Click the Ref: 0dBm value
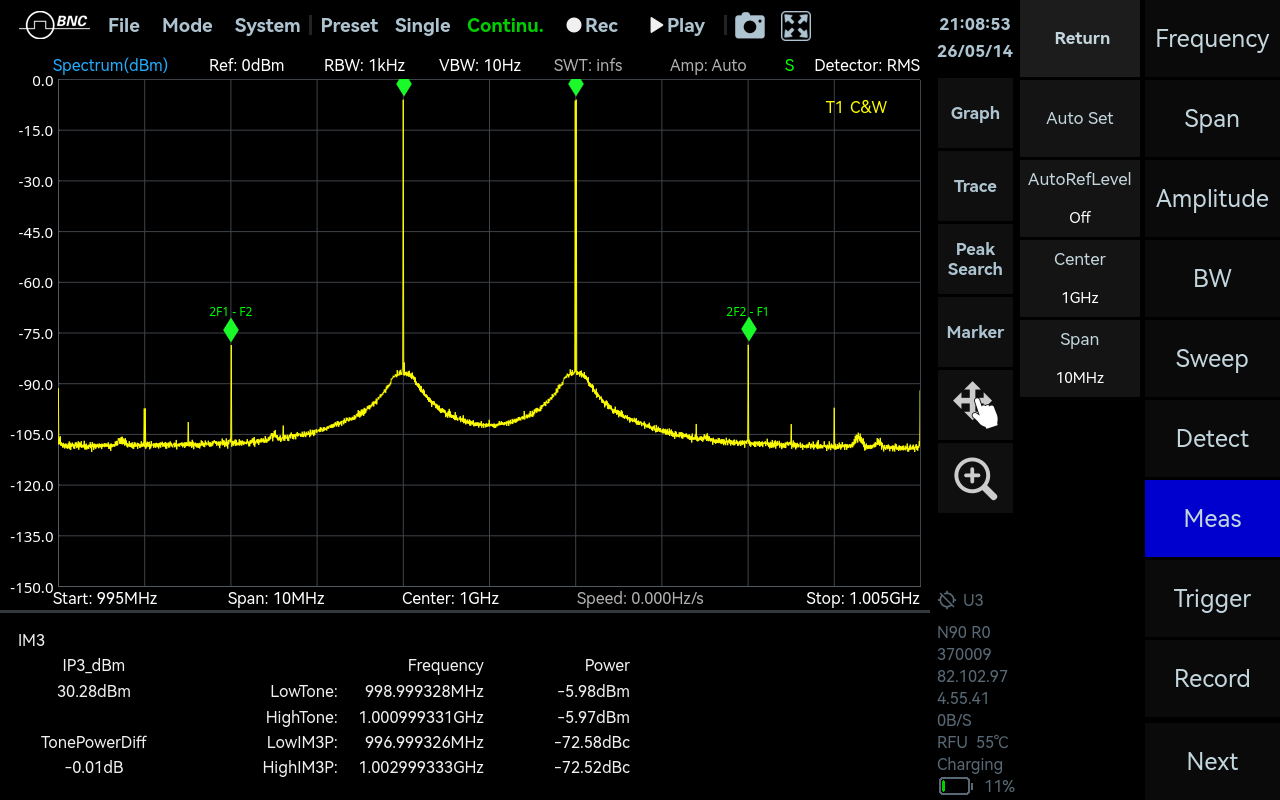This screenshot has width=1280, height=800. 246,65
